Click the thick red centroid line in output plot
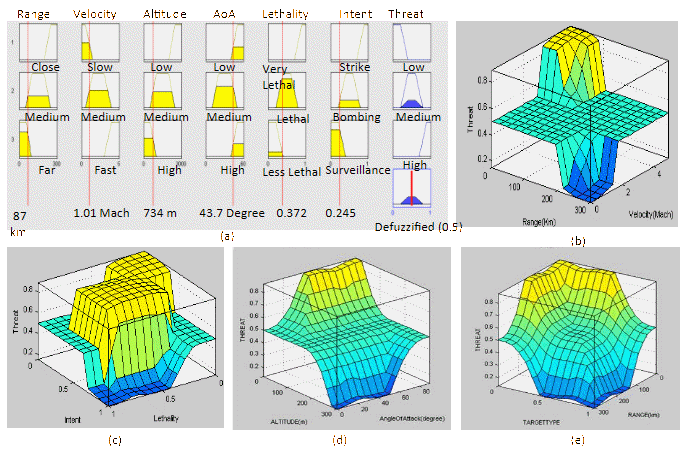680x453 pixels. click(412, 188)
